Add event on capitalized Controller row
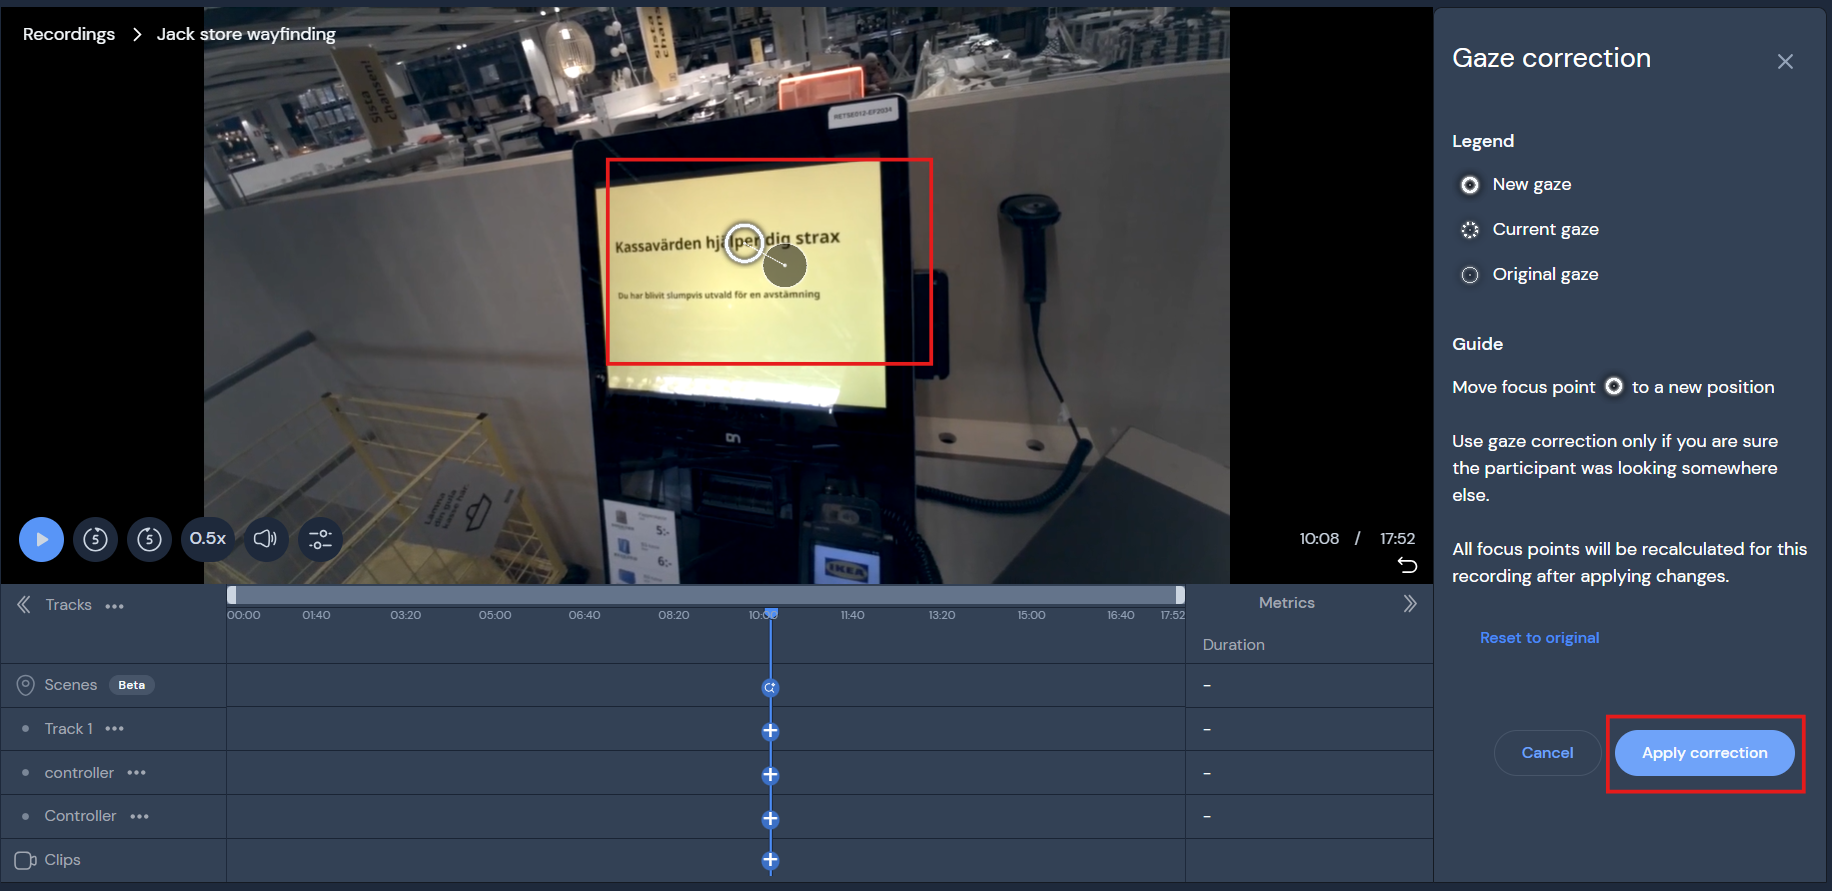1832x891 pixels. [770, 819]
